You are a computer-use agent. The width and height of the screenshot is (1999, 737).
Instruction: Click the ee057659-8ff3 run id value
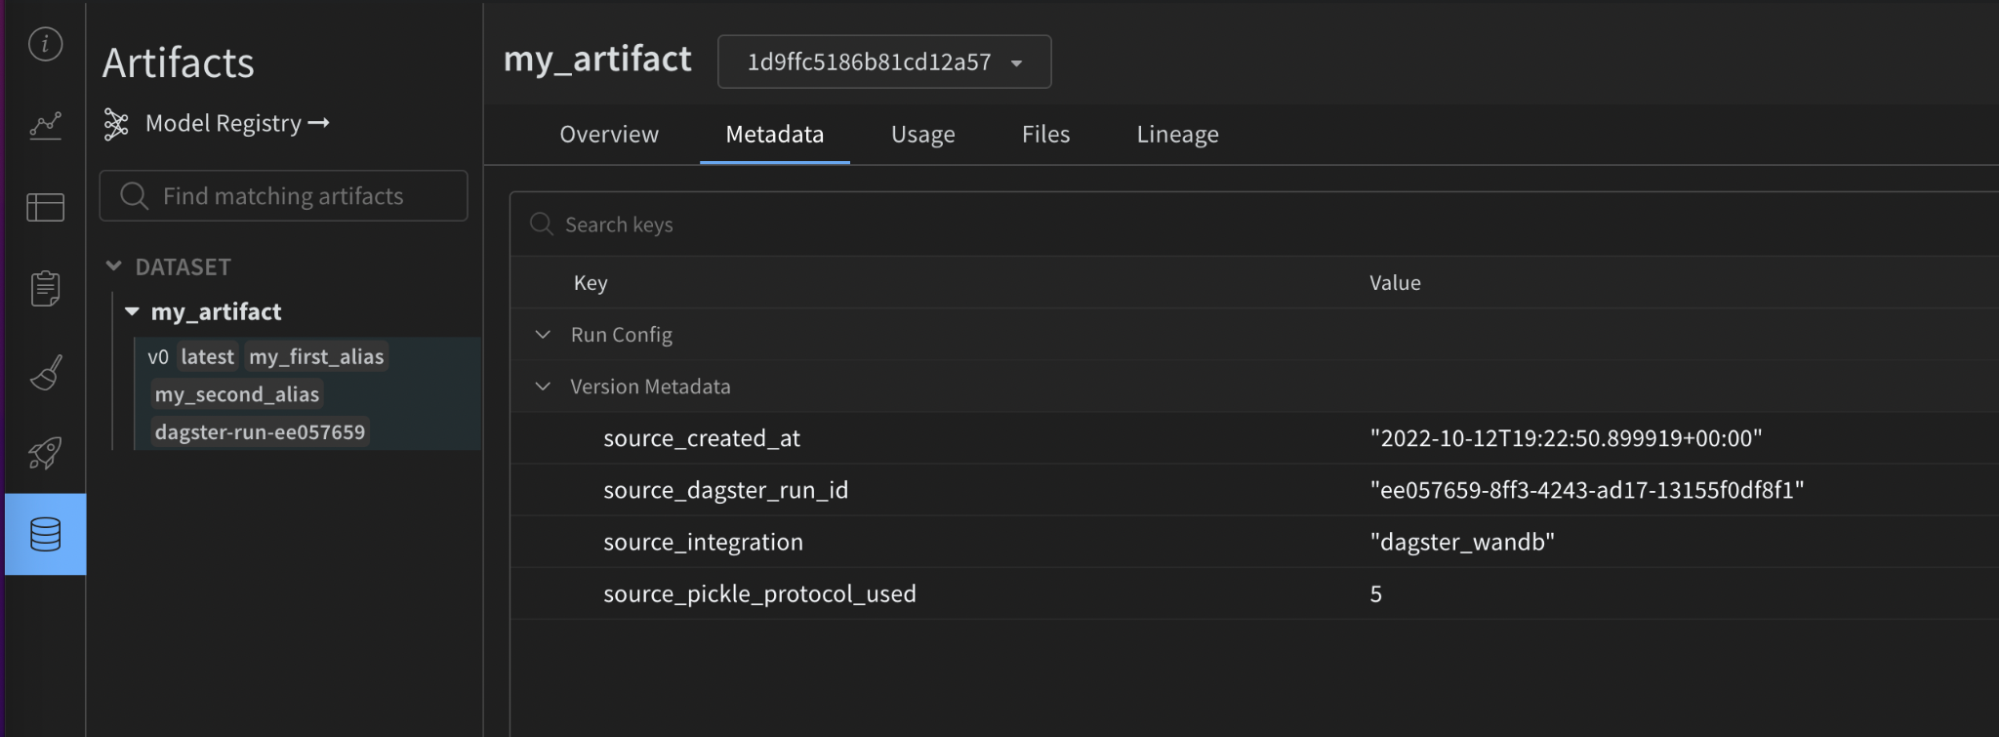pyautogui.click(x=1587, y=490)
